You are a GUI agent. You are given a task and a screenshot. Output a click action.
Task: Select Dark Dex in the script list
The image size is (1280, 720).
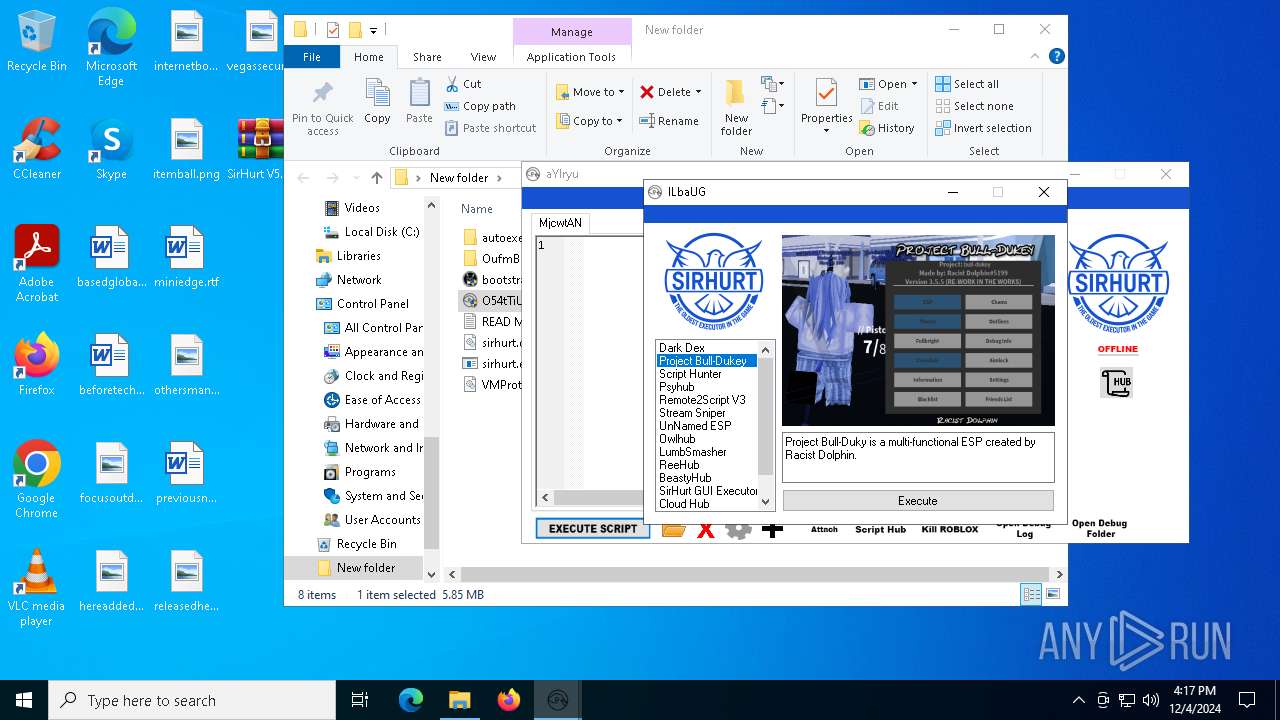tap(682, 348)
